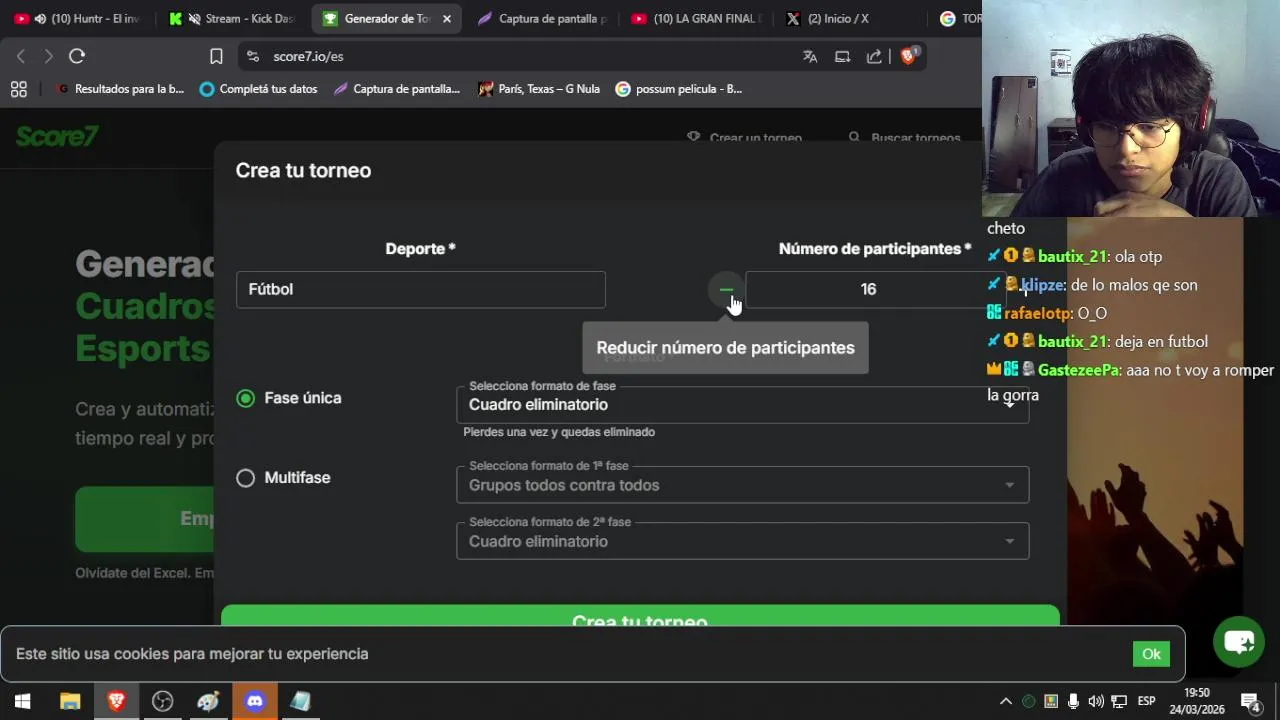Open Discord from the taskbar

(254, 701)
